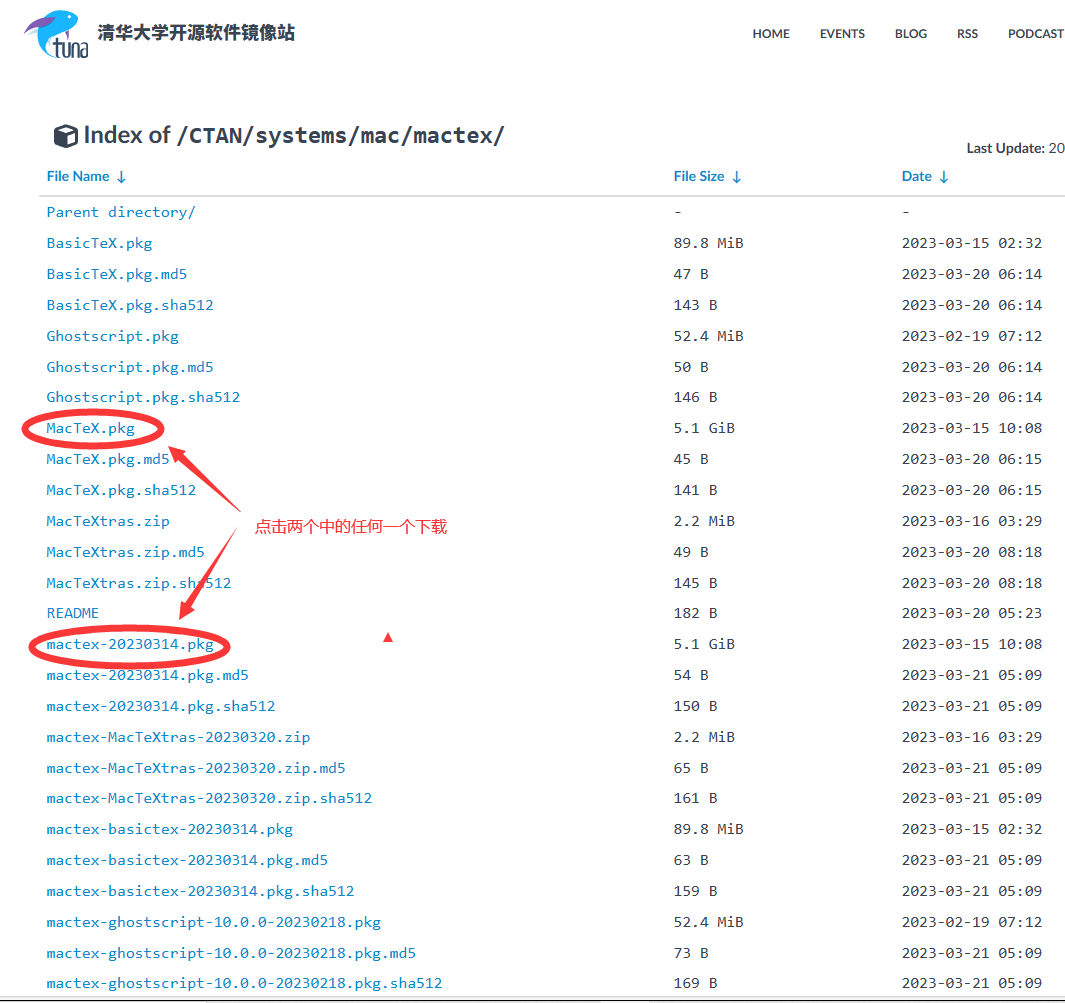Download mactex-MacTeXtras-20230320.zip
The height and width of the screenshot is (1003, 1065).
[178, 737]
